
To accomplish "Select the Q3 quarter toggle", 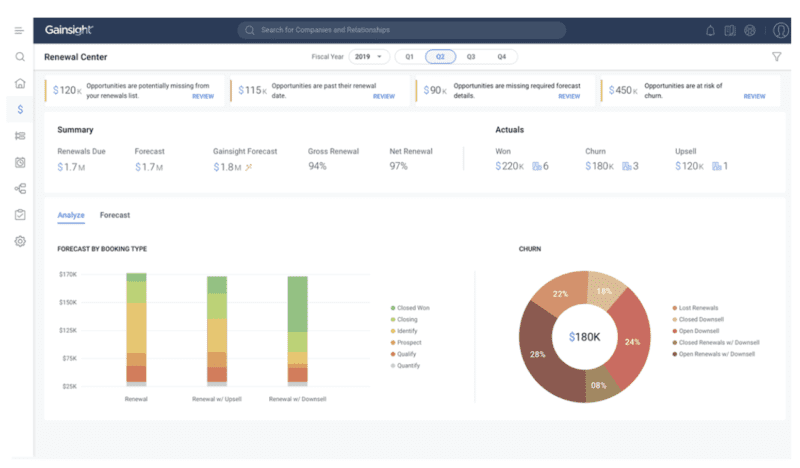I will click(470, 57).
